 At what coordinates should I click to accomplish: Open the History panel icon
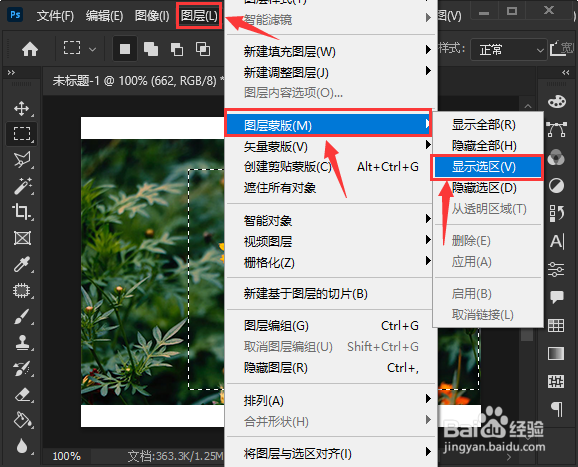point(557,213)
